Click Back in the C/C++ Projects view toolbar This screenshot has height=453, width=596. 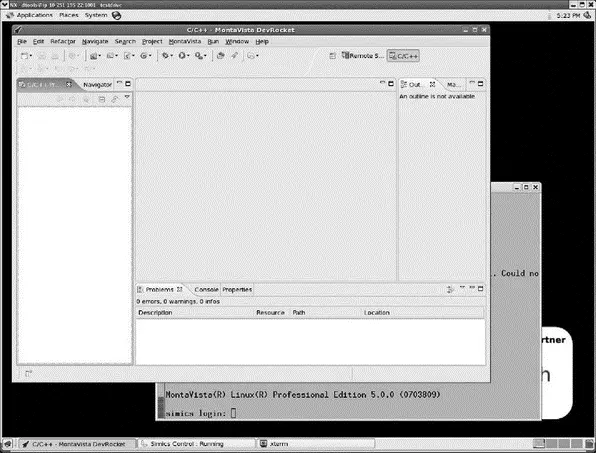click(60, 99)
